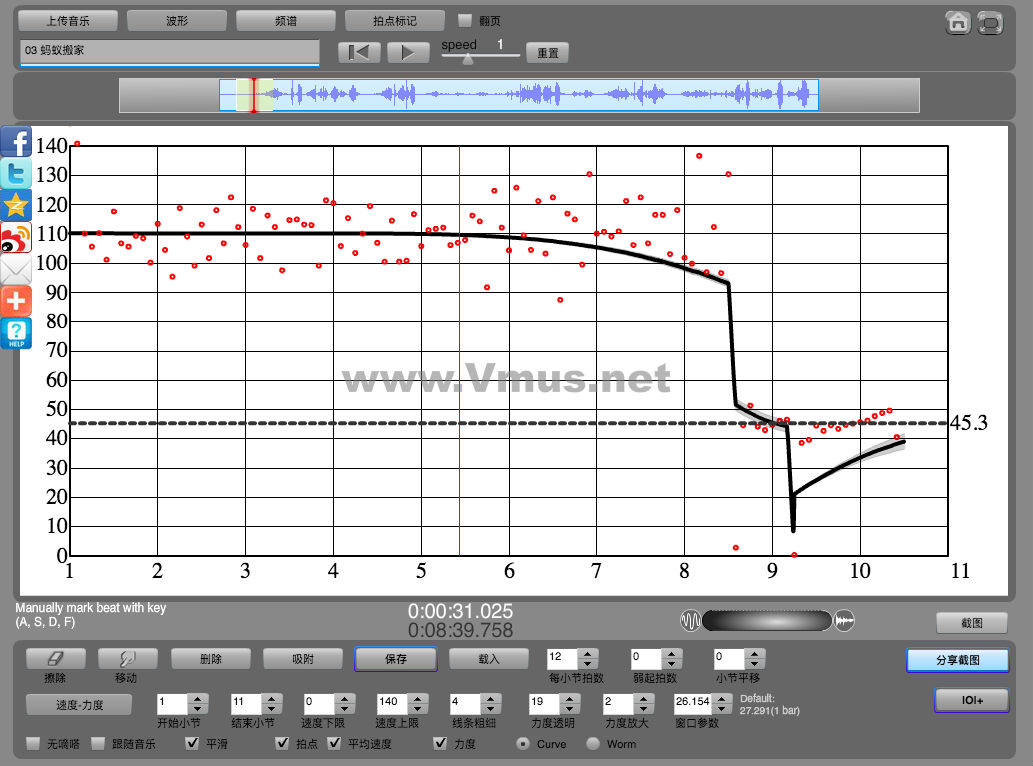1033x766 pixels.
Task: Share via the Facebook sidebar icon
Action: pos(16,142)
